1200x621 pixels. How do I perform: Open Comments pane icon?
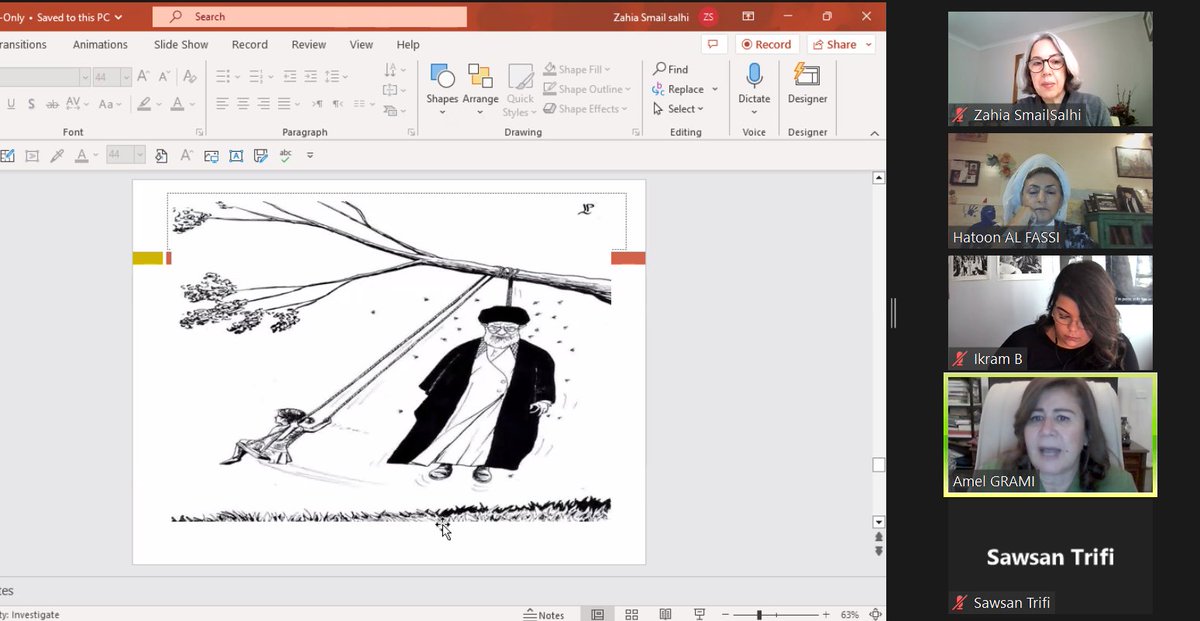click(x=713, y=45)
